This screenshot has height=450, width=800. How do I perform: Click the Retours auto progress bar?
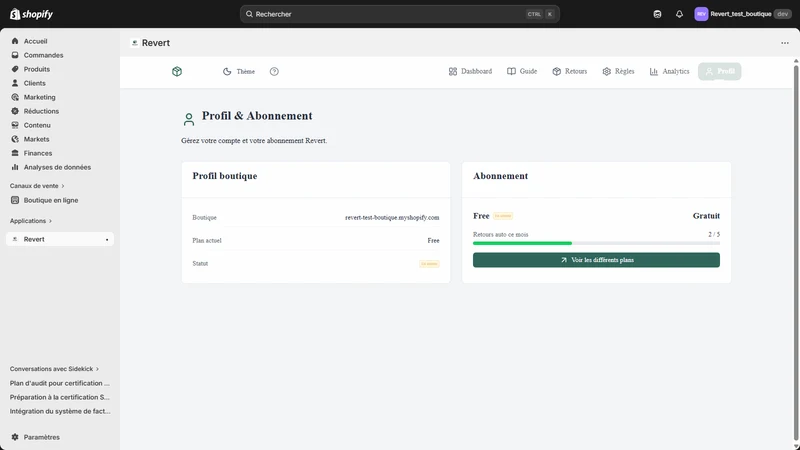click(596, 243)
